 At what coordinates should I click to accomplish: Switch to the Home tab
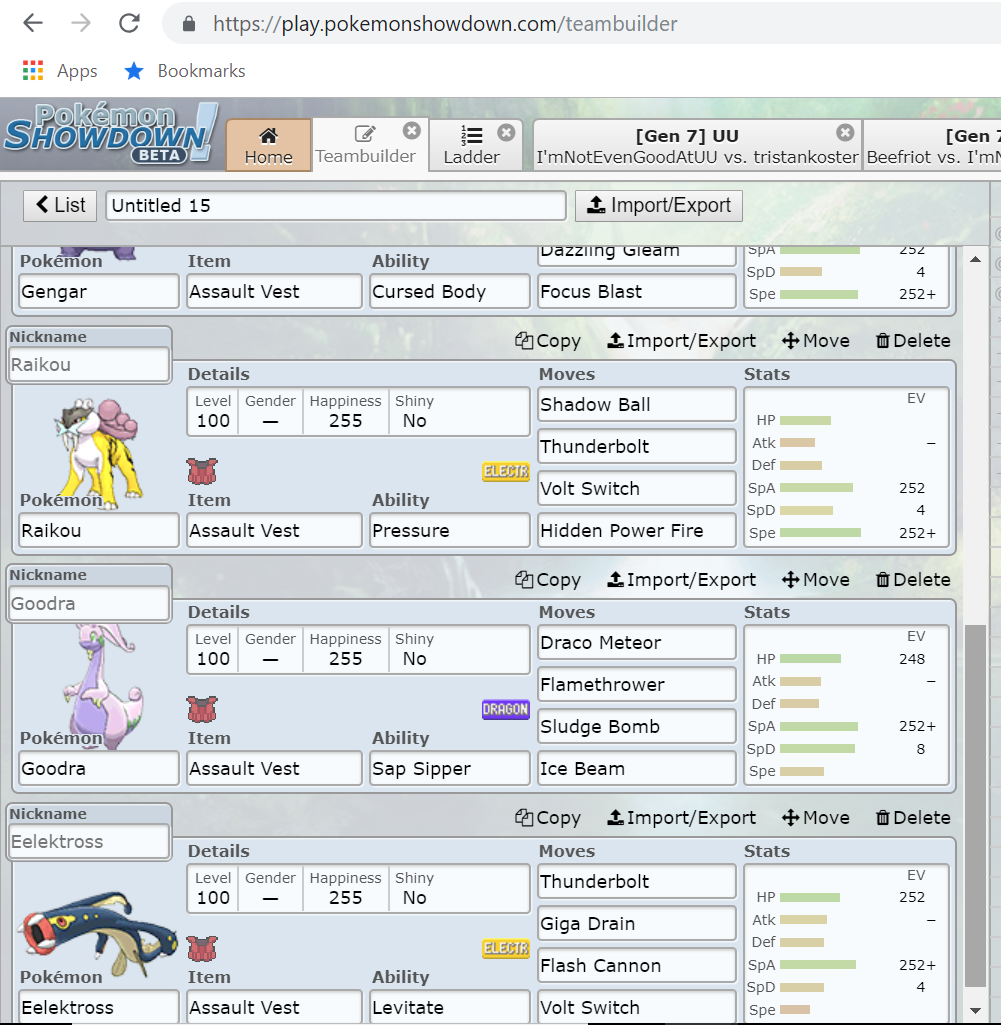click(269, 145)
